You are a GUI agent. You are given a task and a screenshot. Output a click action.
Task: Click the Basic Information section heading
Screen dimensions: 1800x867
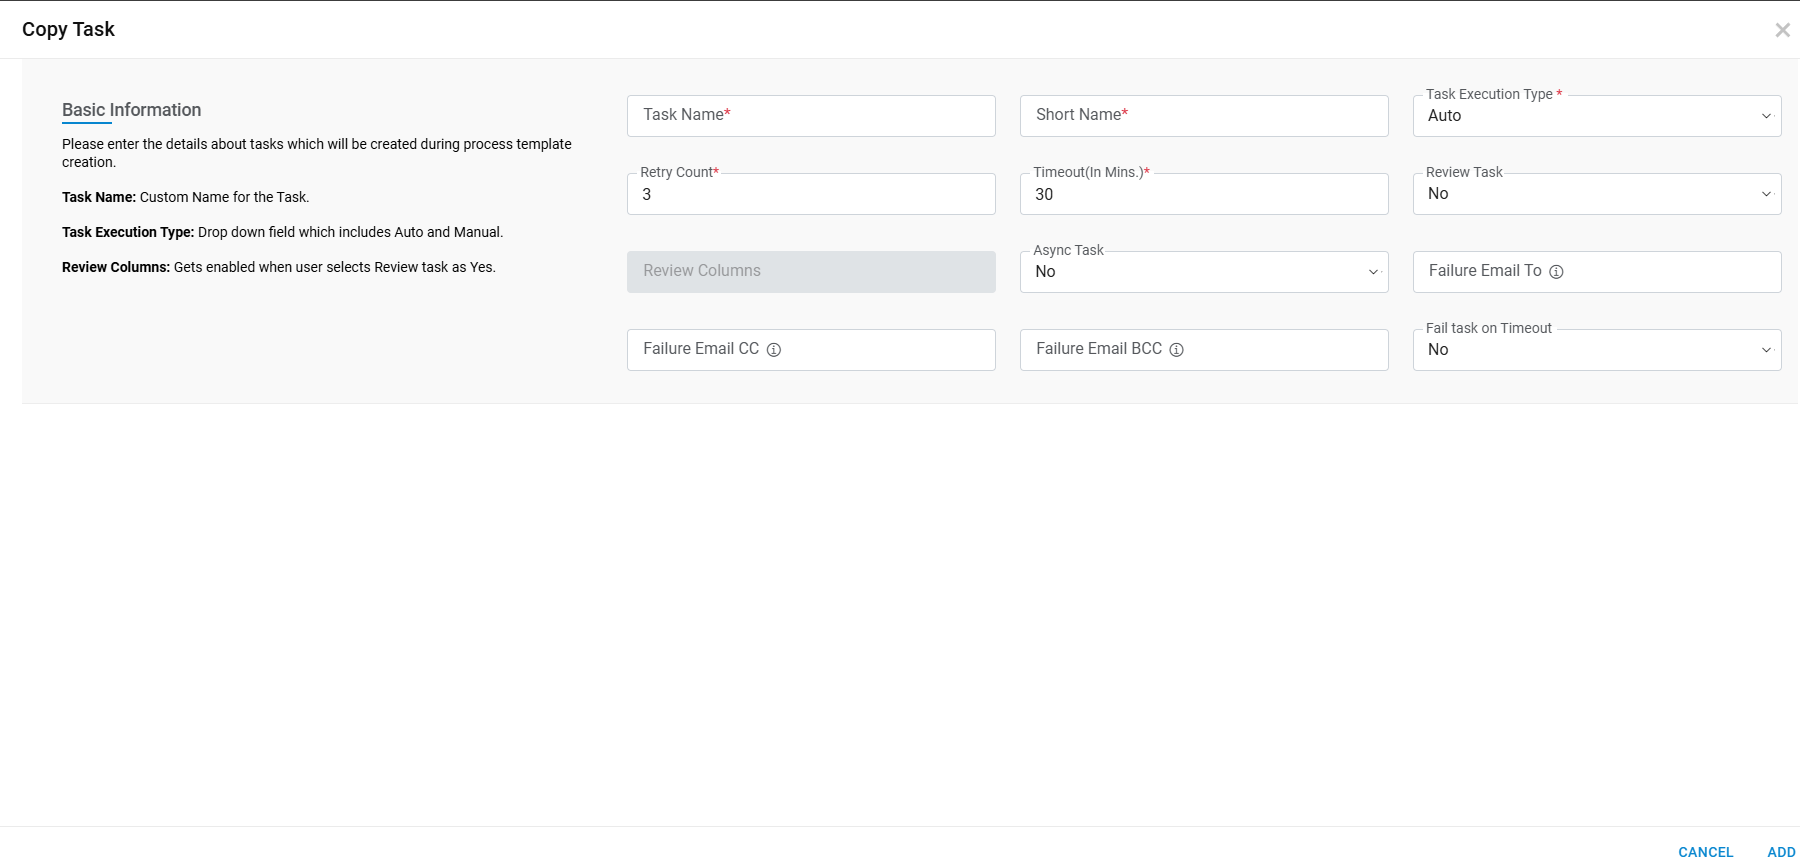coord(131,110)
